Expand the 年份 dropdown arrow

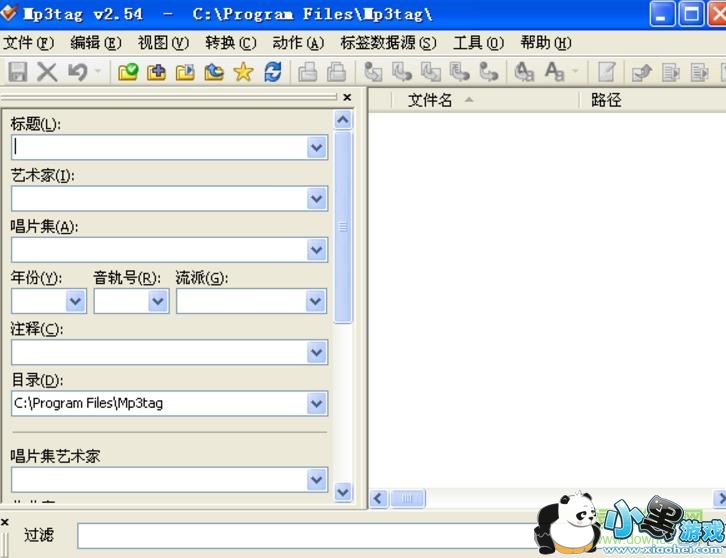pyautogui.click(x=75, y=301)
